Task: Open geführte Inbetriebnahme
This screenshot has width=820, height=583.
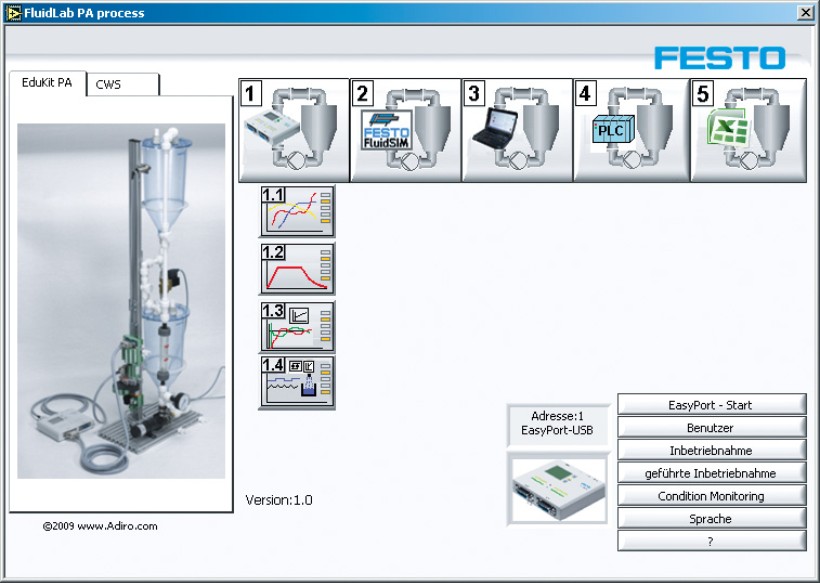Action: 712,473
